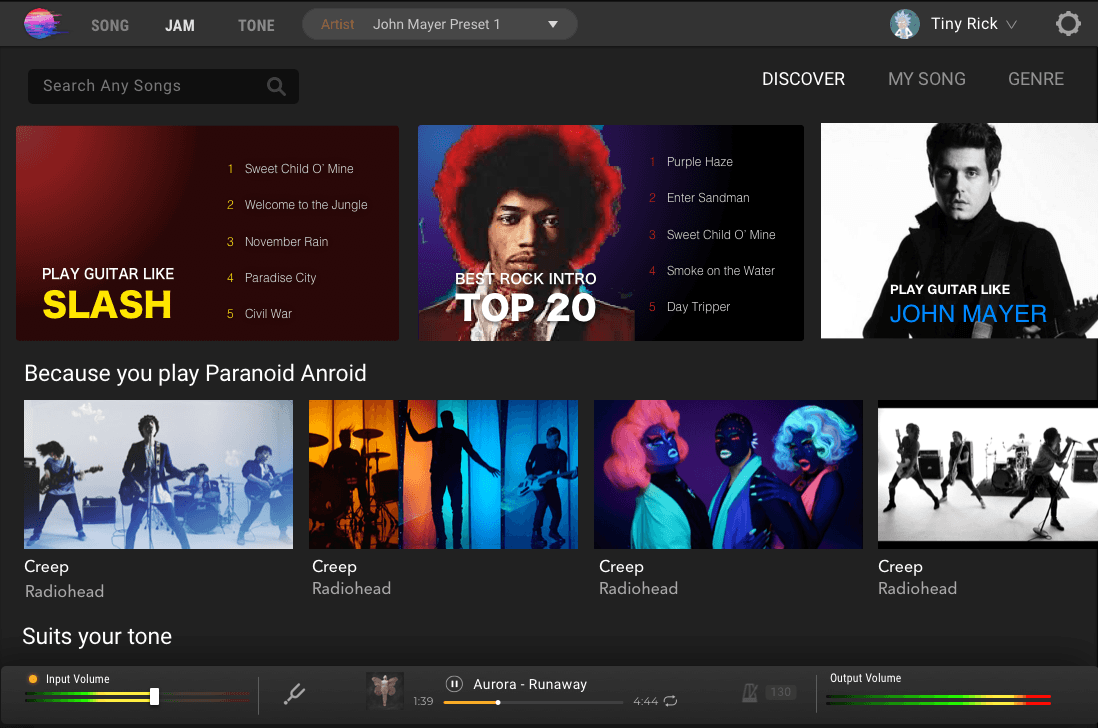Click the Tiny Rick avatar image
Viewport: 1098px width, 728px height.
pos(904,24)
